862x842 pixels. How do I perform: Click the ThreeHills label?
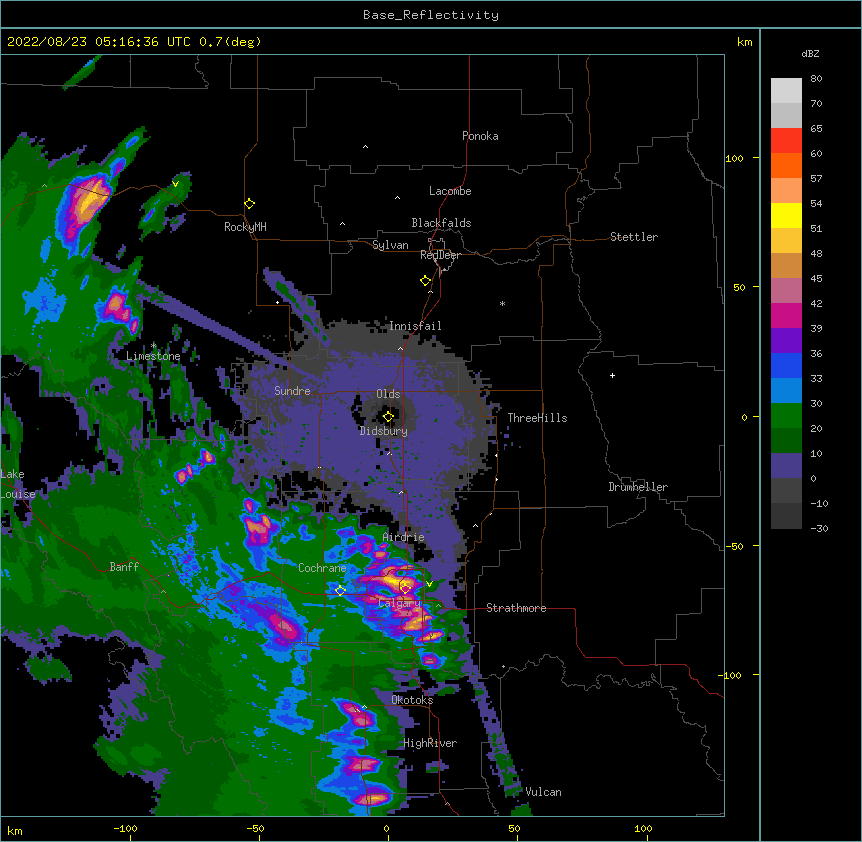tap(537, 418)
